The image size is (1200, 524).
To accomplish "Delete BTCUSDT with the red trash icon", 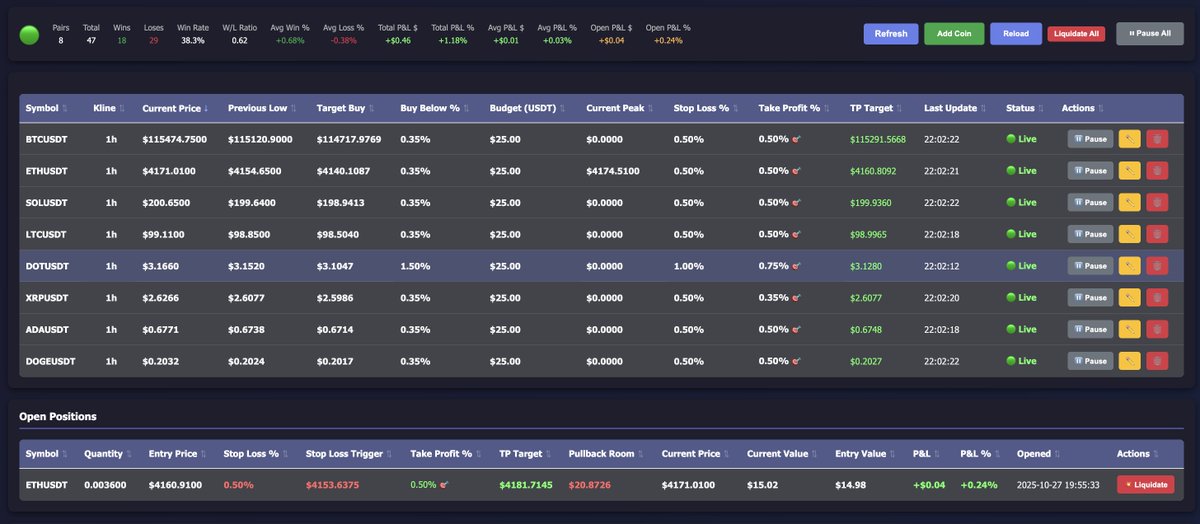I will click(x=1157, y=139).
